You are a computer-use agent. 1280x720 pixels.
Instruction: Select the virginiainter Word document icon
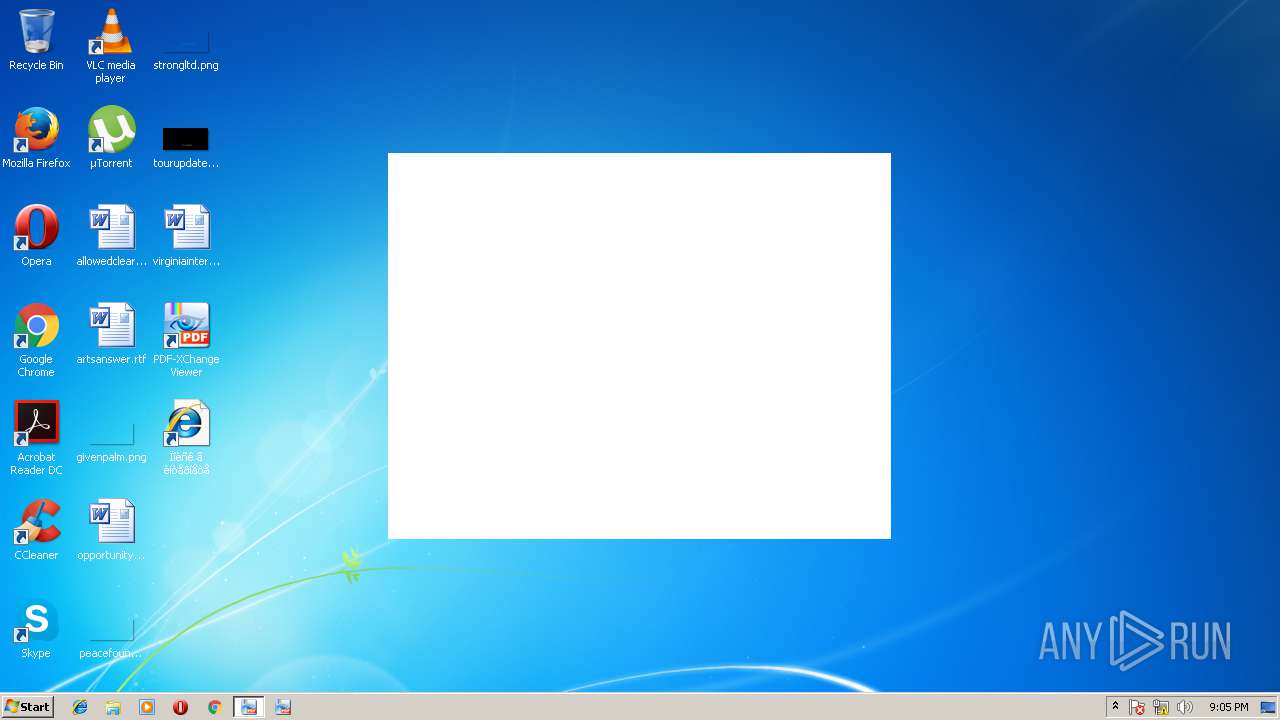[186, 236]
